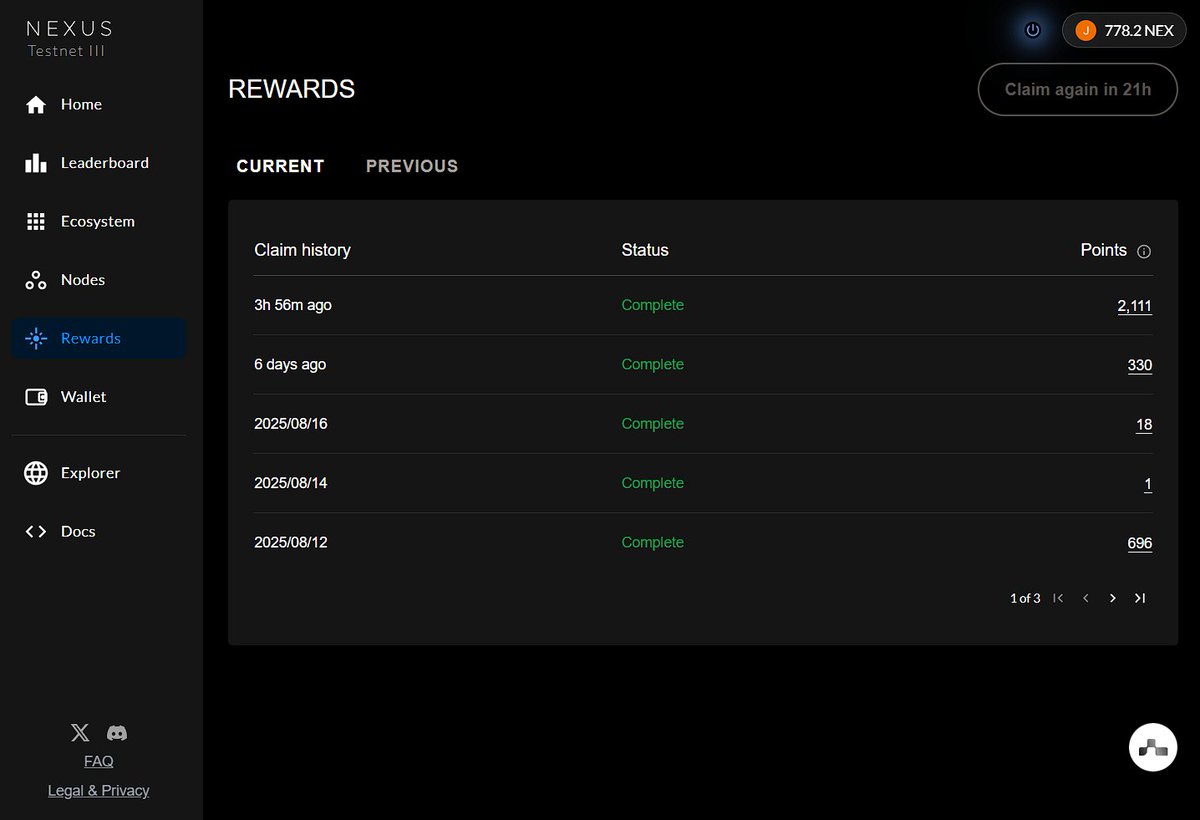Open the 330 points link
The height and width of the screenshot is (820, 1200).
tap(1139, 365)
